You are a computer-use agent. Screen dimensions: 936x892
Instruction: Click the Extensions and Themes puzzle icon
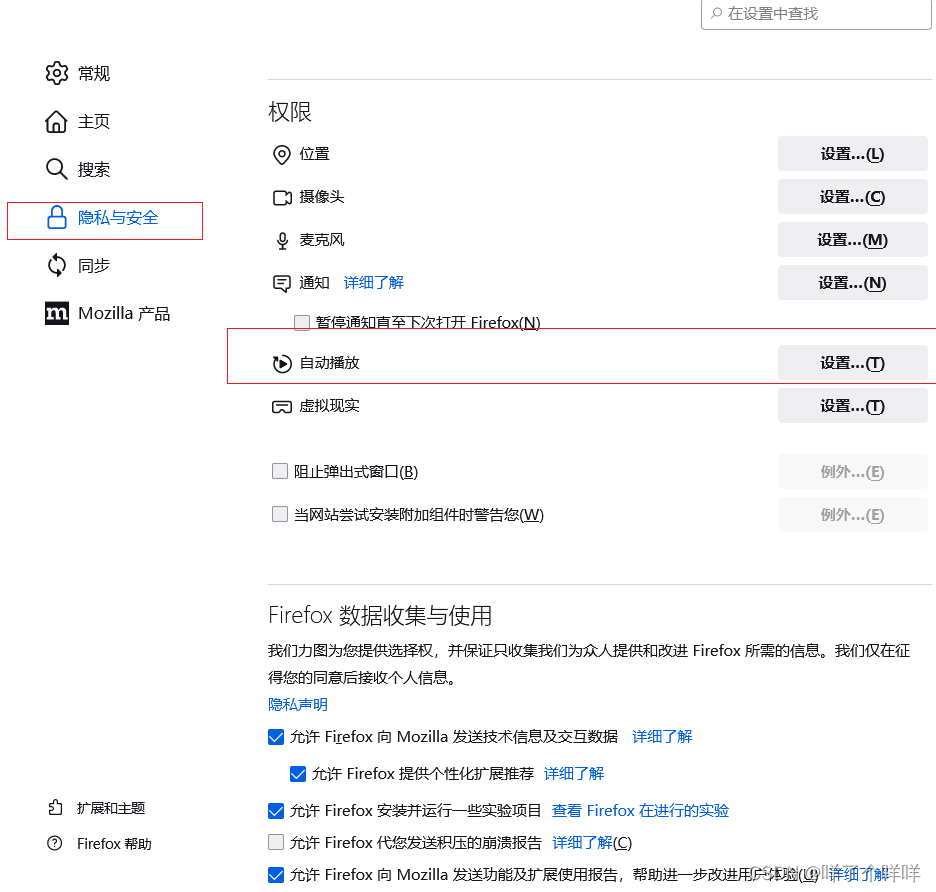[55, 807]
